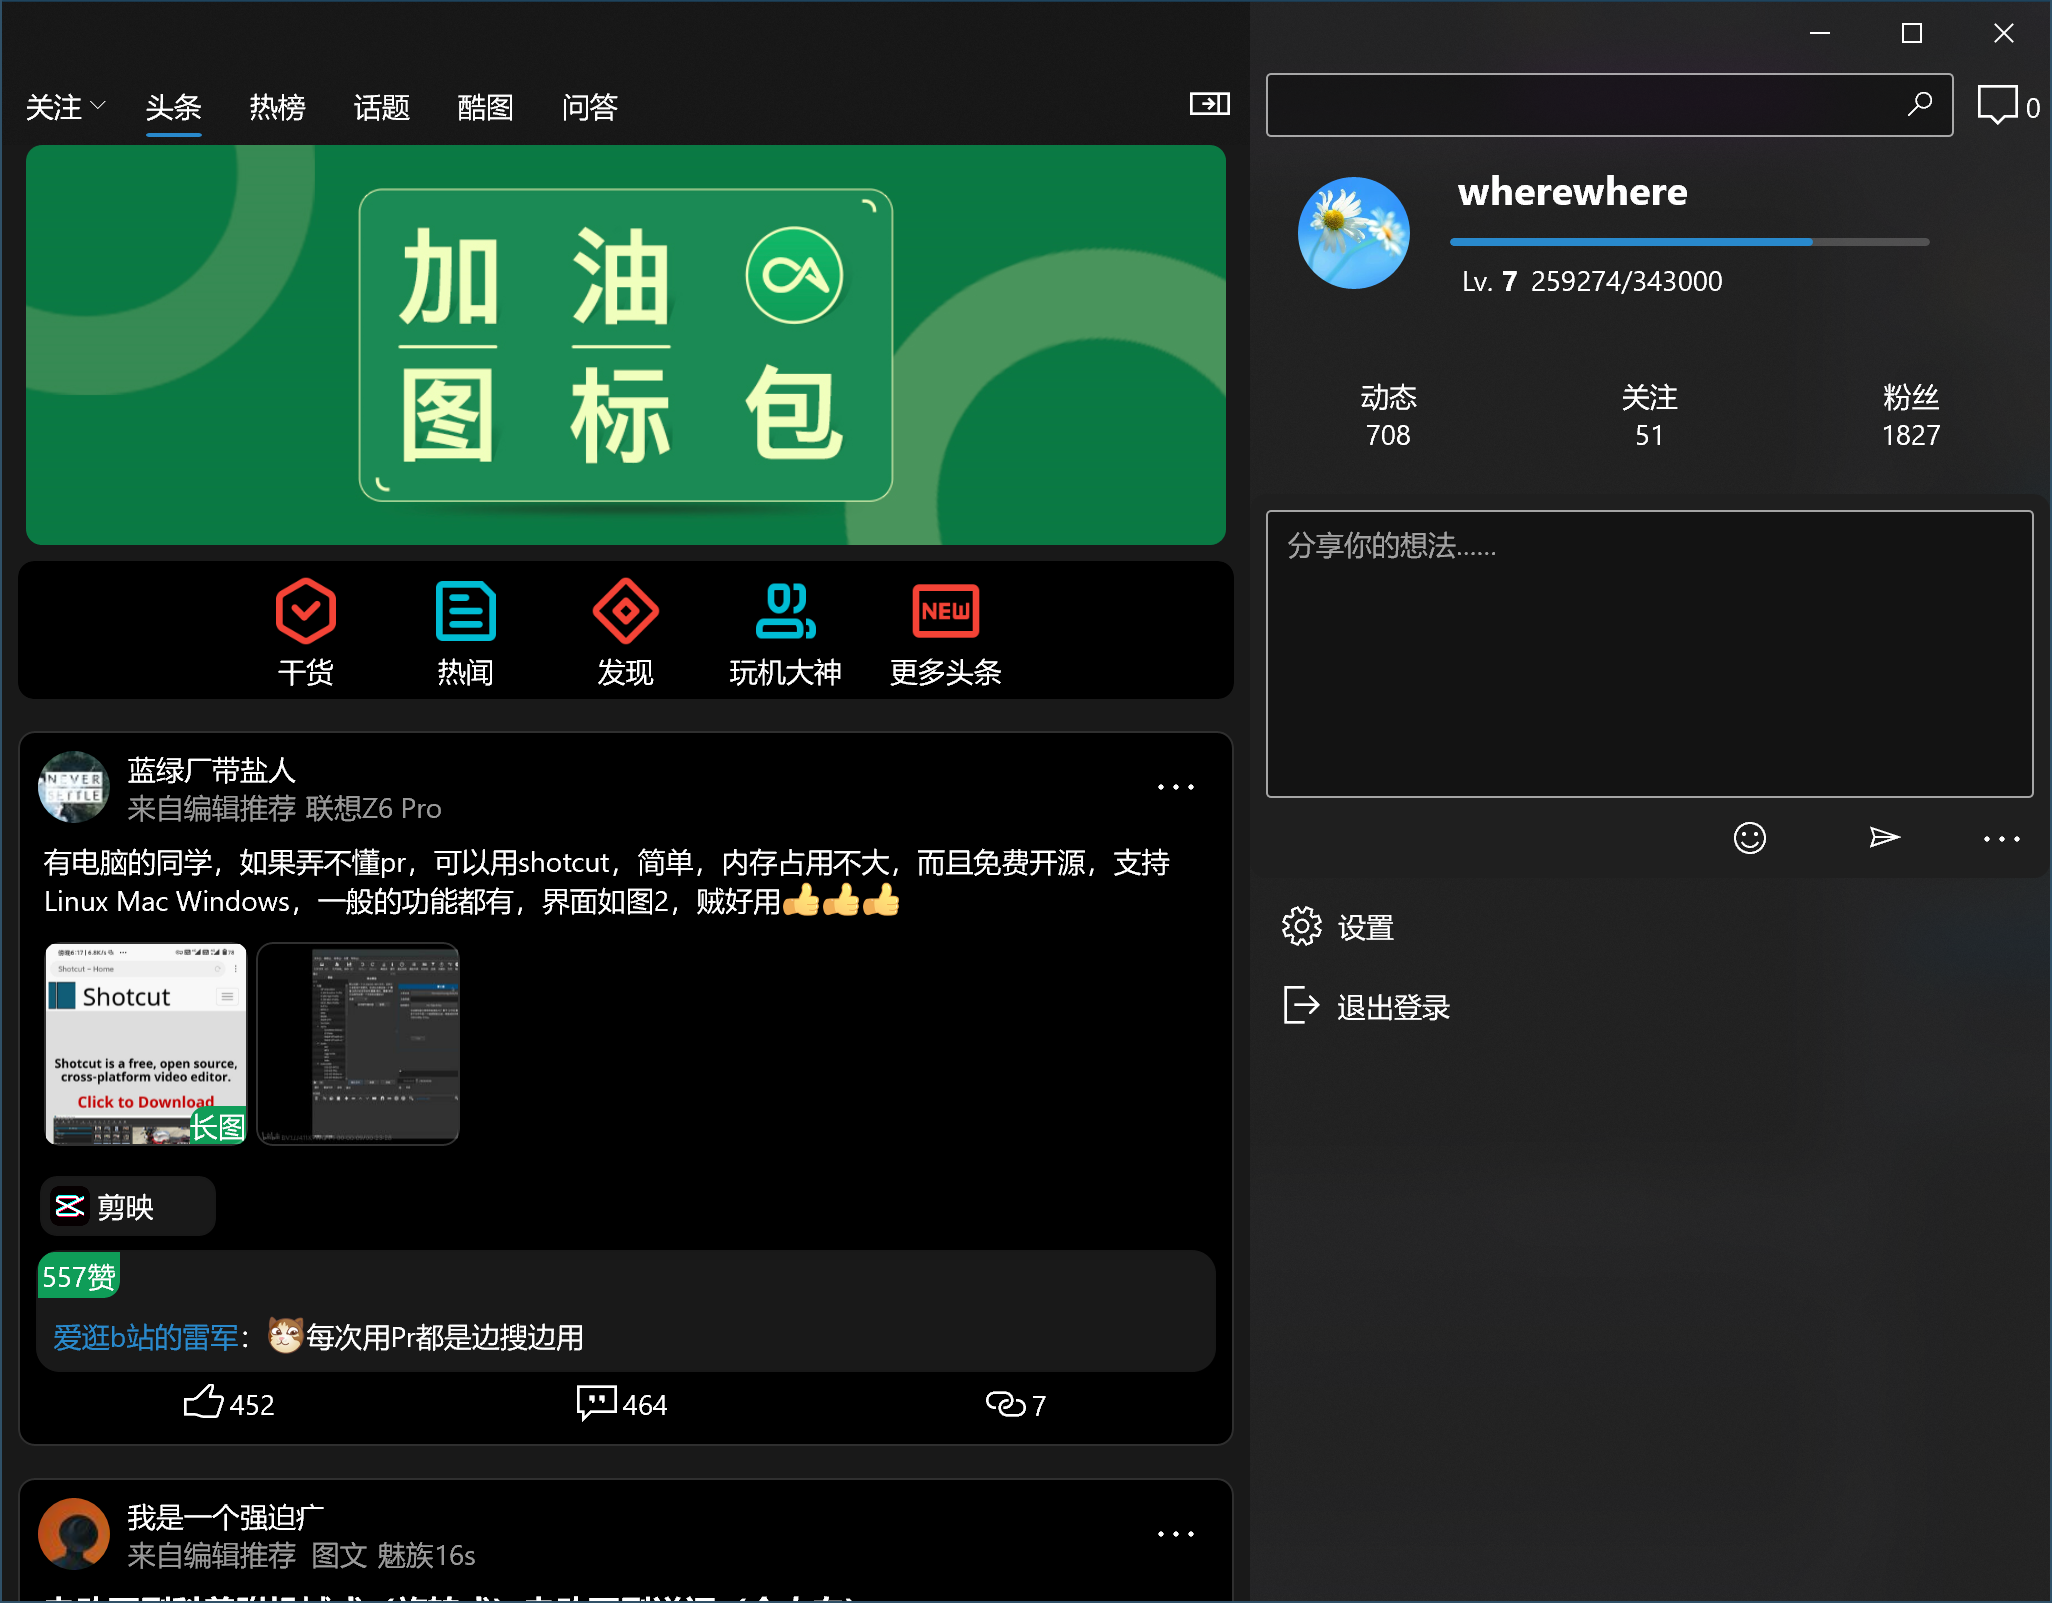Insert emoji with smiley icon
This screenshot has height=1603, width=2052.
click(x=1749, y=838)
